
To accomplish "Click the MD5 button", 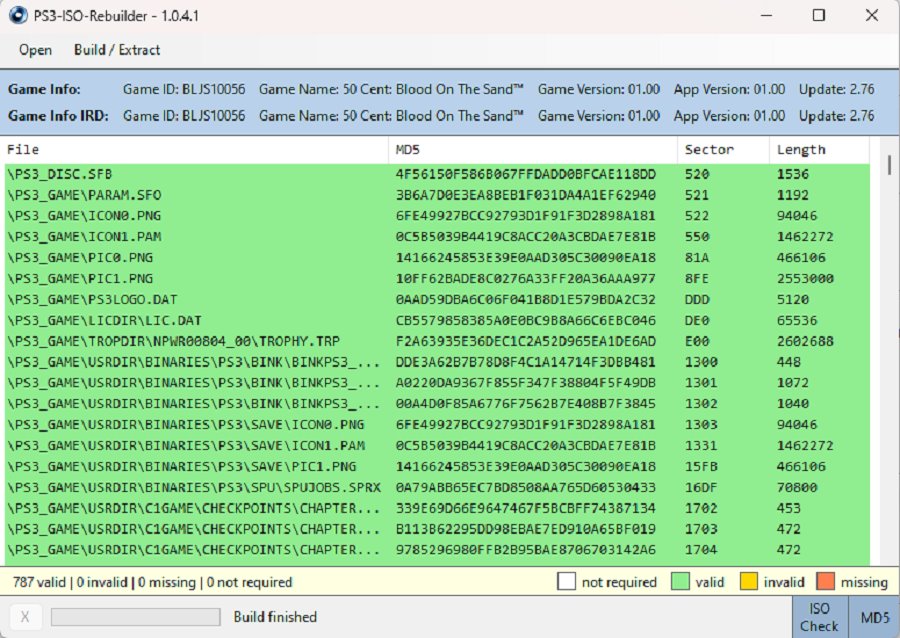I will coord(873,617).
